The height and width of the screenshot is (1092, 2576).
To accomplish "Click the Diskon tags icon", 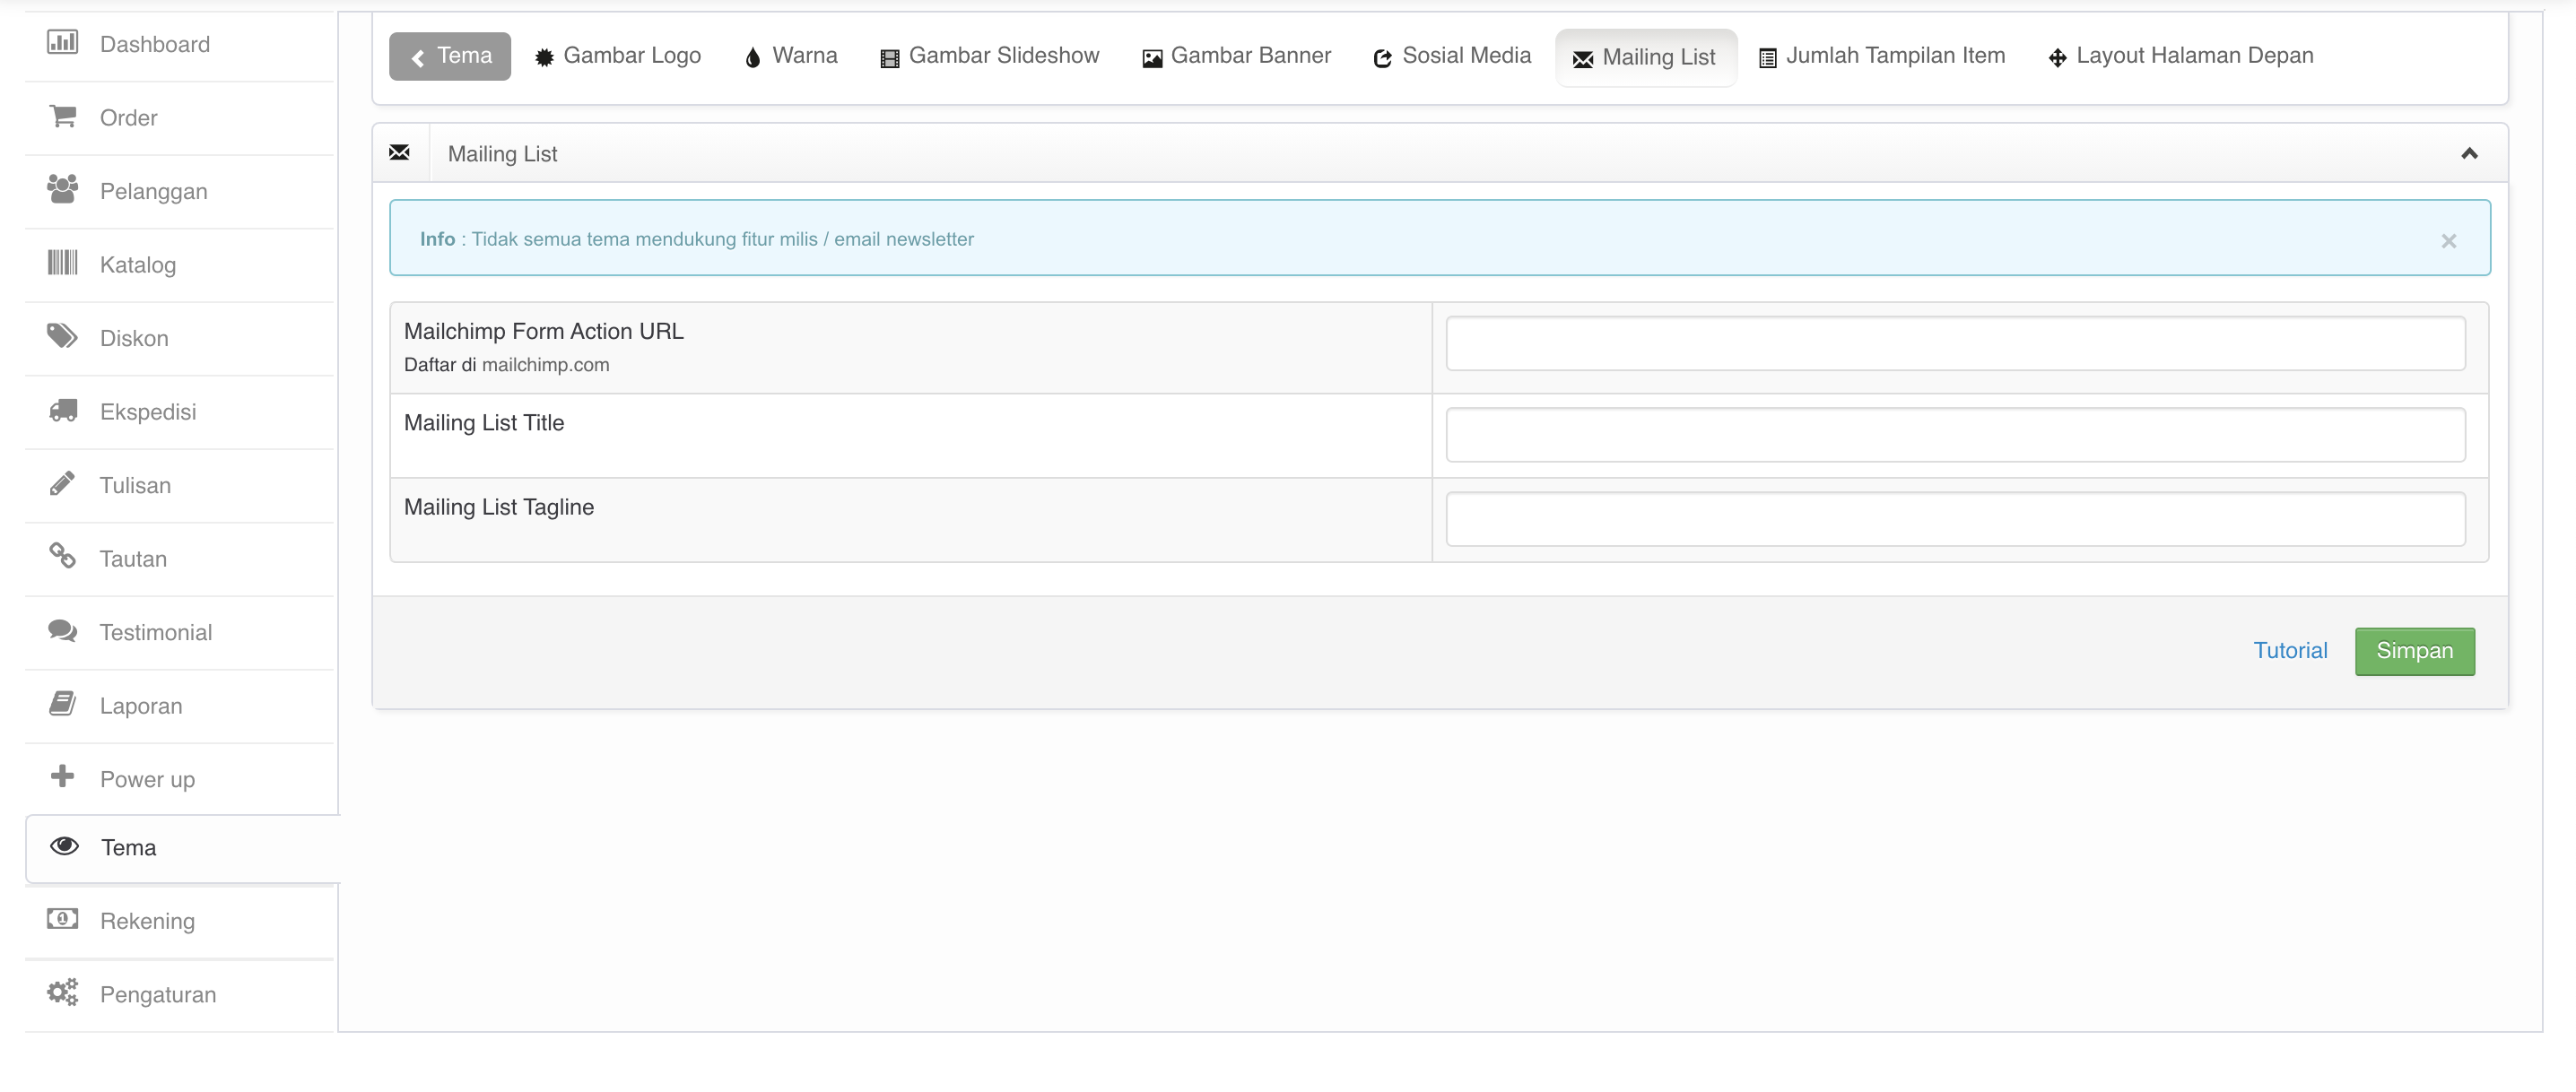I will click(x=62, y=336).
